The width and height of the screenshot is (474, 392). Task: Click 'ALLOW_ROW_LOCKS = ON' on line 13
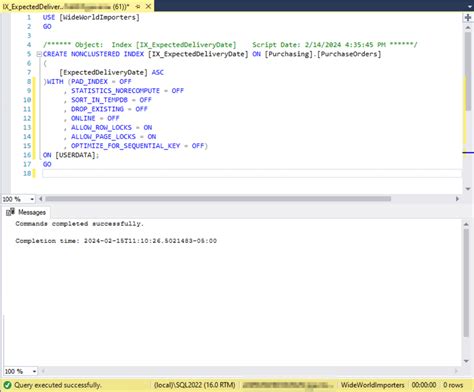[111, 127]
